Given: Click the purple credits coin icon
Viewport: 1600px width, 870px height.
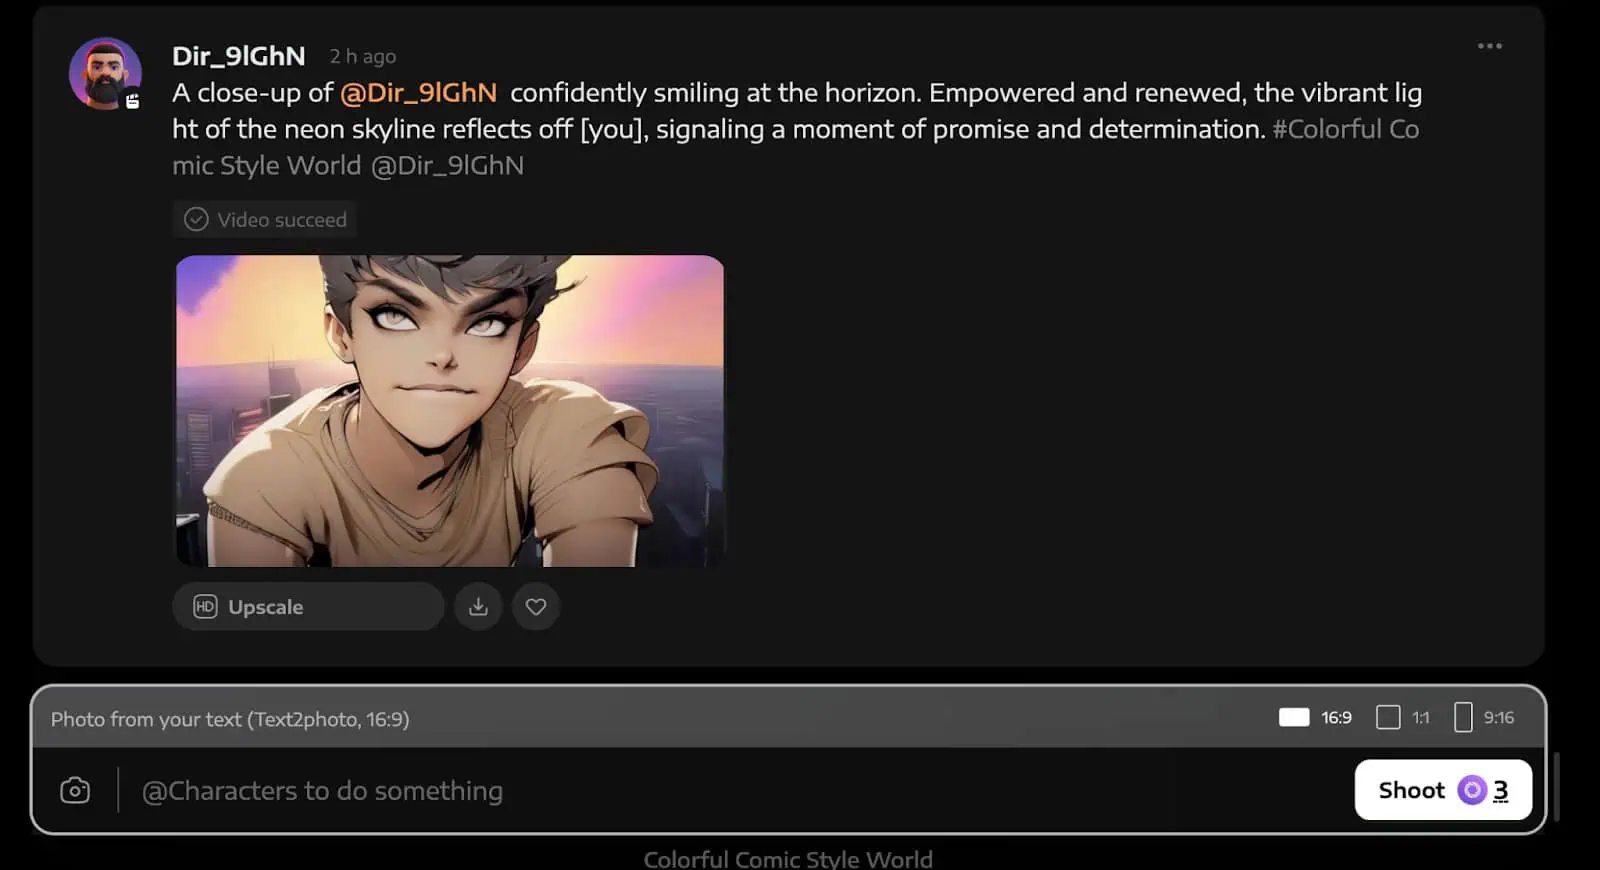Looking at the screenshot, I should (x=1472, y=790).
